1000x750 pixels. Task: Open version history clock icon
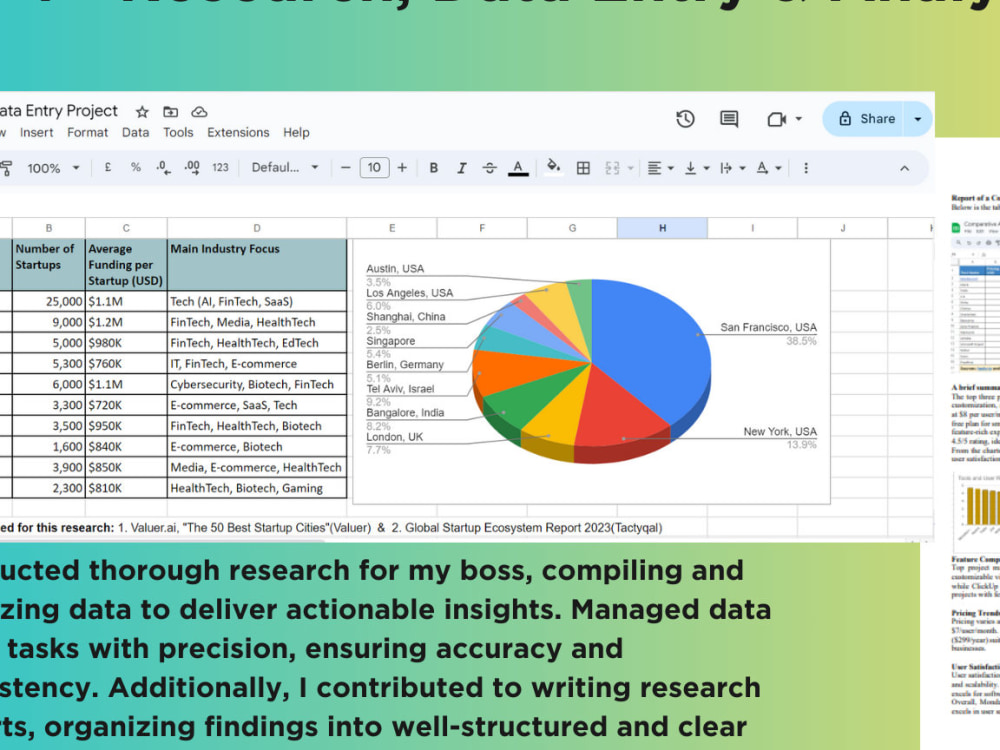pos(686,119)
